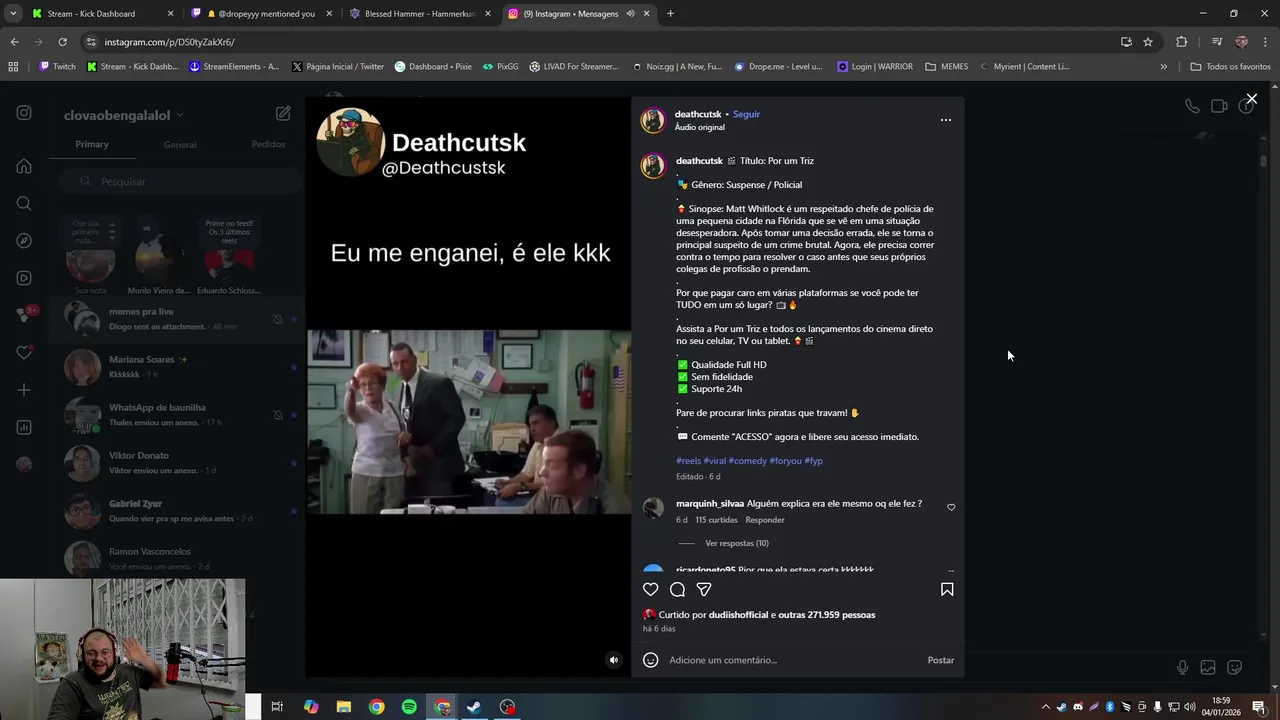Open Reels icon in sidebar
The height and width of the screenshot is (720, 1280).
point(24,278)
